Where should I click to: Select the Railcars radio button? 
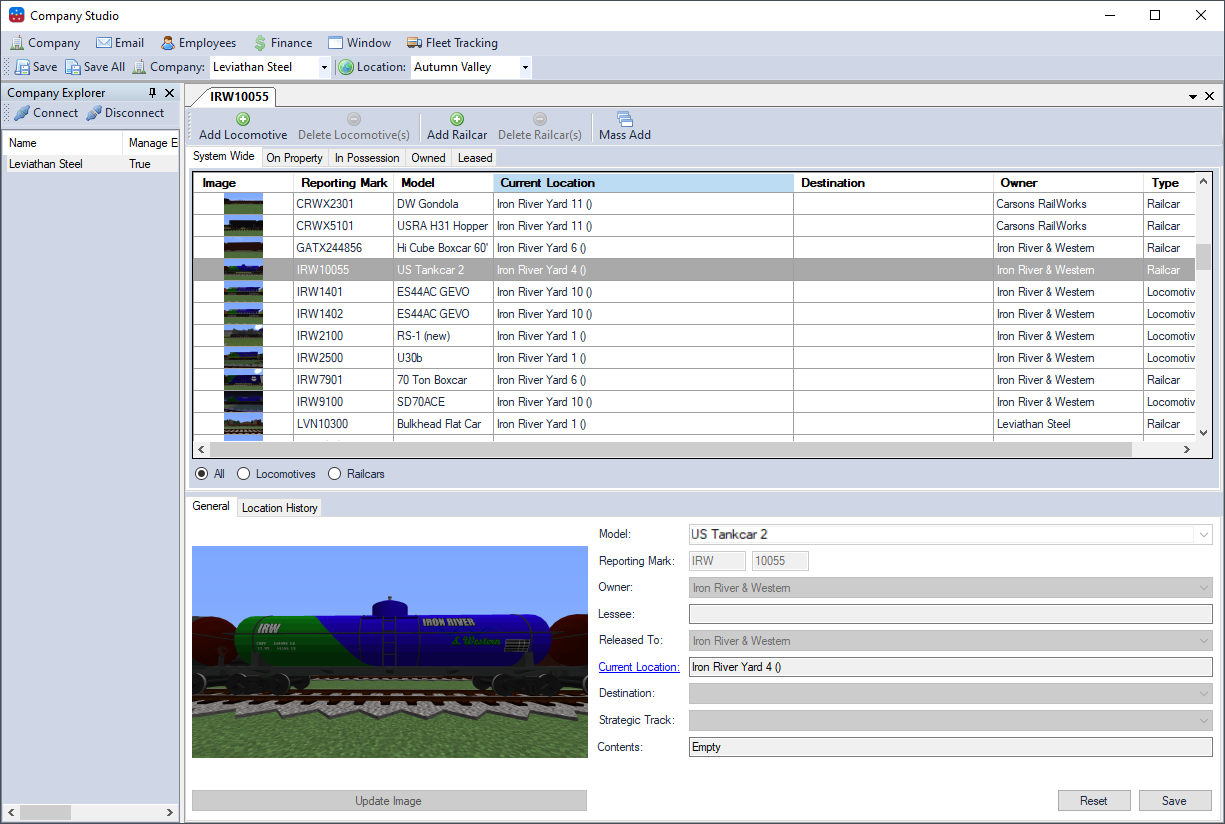point(335,474)
